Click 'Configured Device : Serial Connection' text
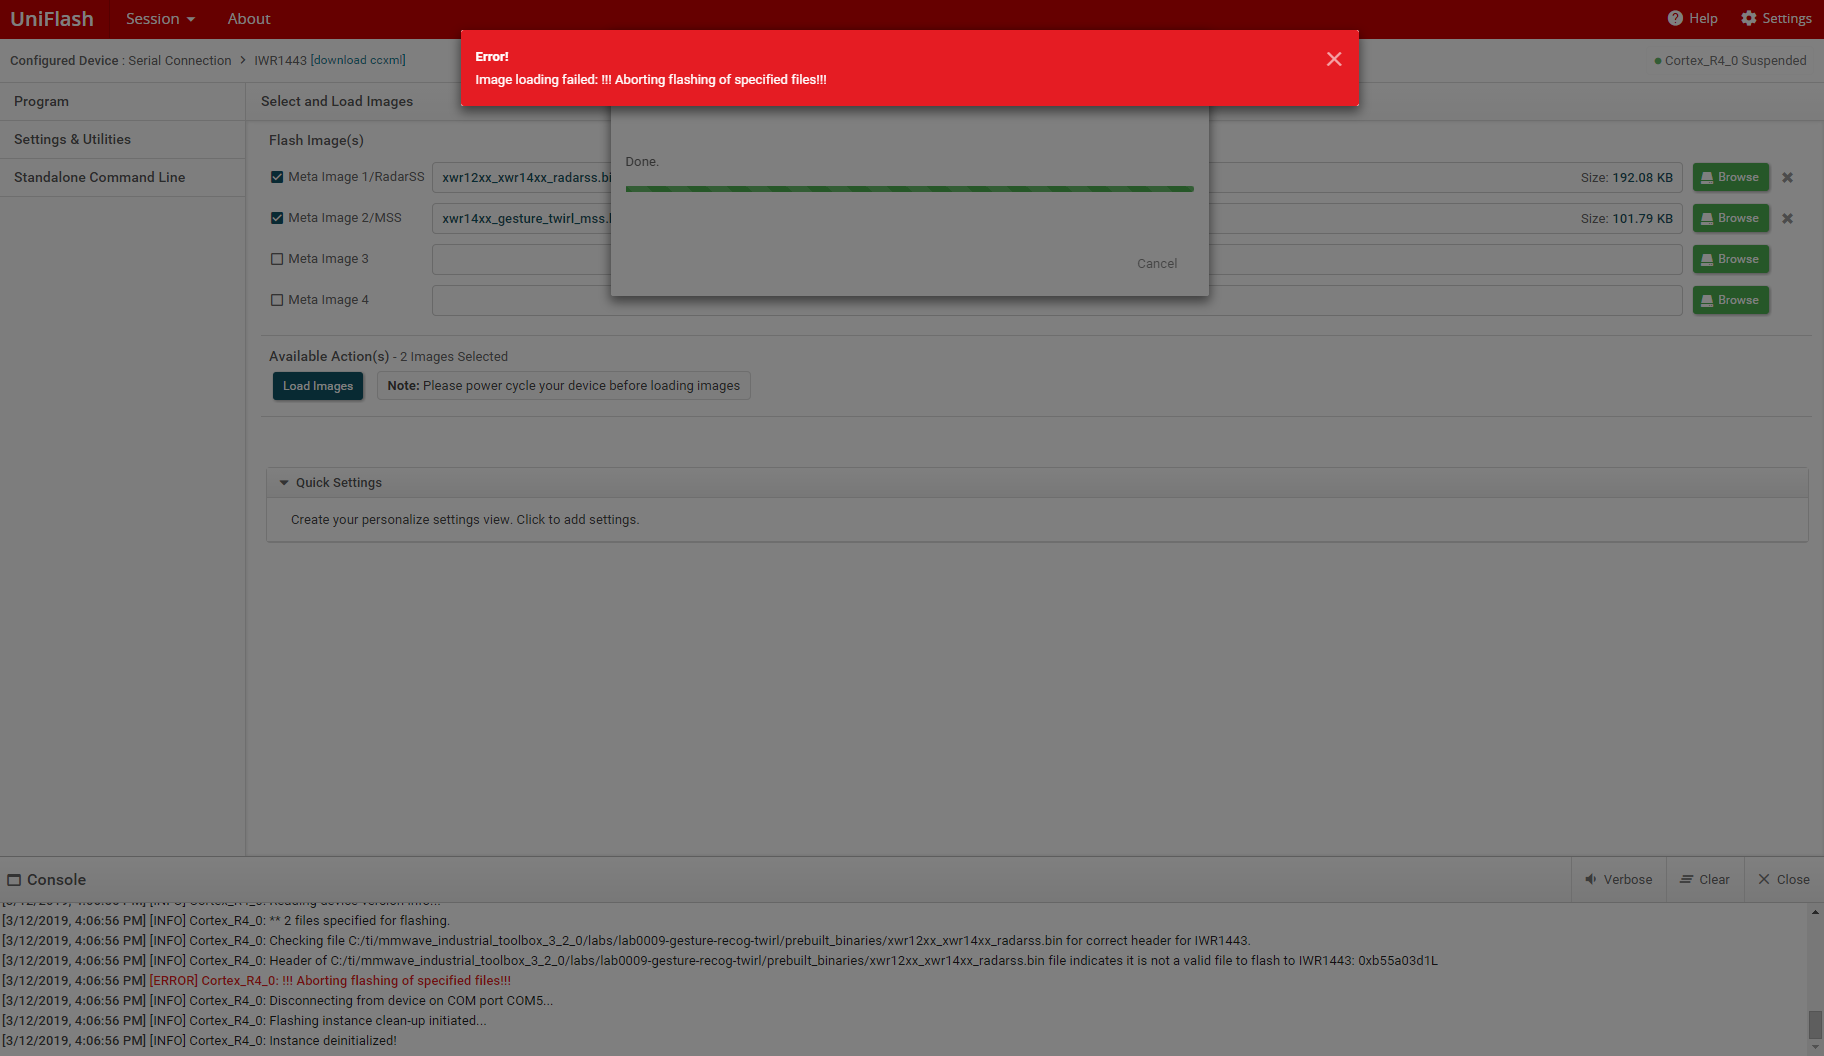The width and height of the screenshot is (1824, 1056). coord(121,61)
